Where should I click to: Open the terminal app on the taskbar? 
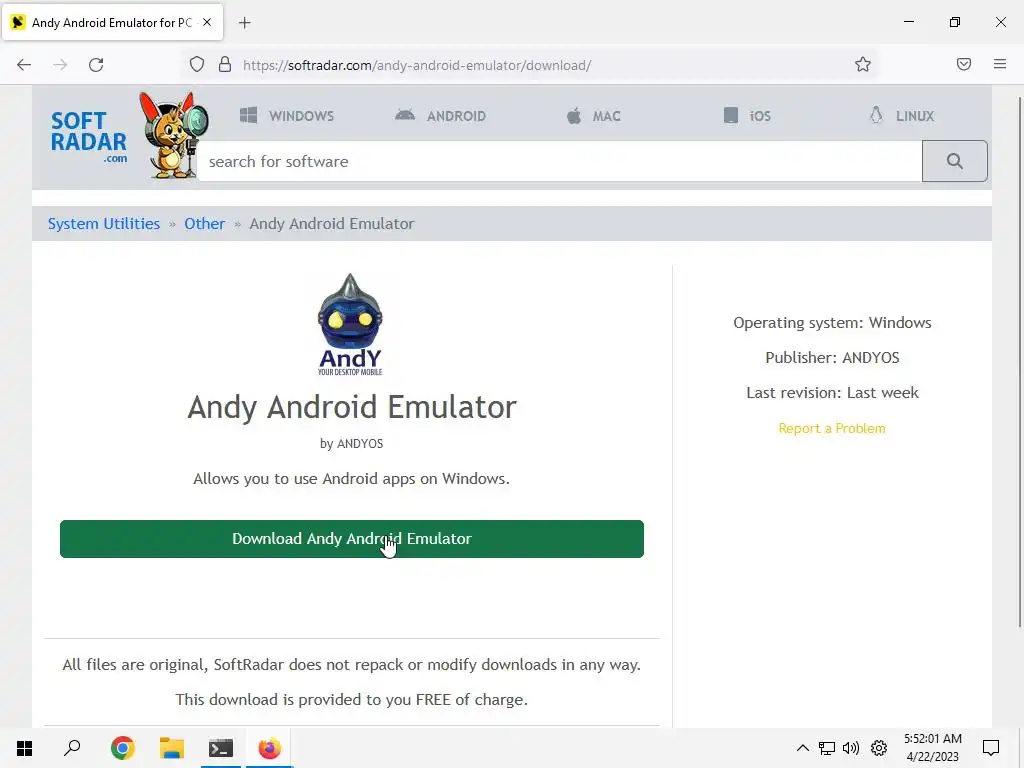point(221,748)
